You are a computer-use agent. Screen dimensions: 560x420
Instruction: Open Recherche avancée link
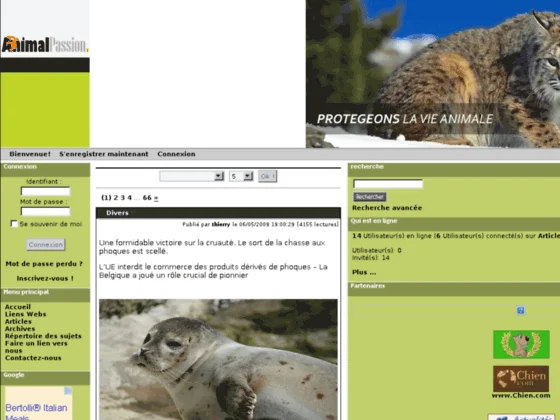(x=387, y=208)
